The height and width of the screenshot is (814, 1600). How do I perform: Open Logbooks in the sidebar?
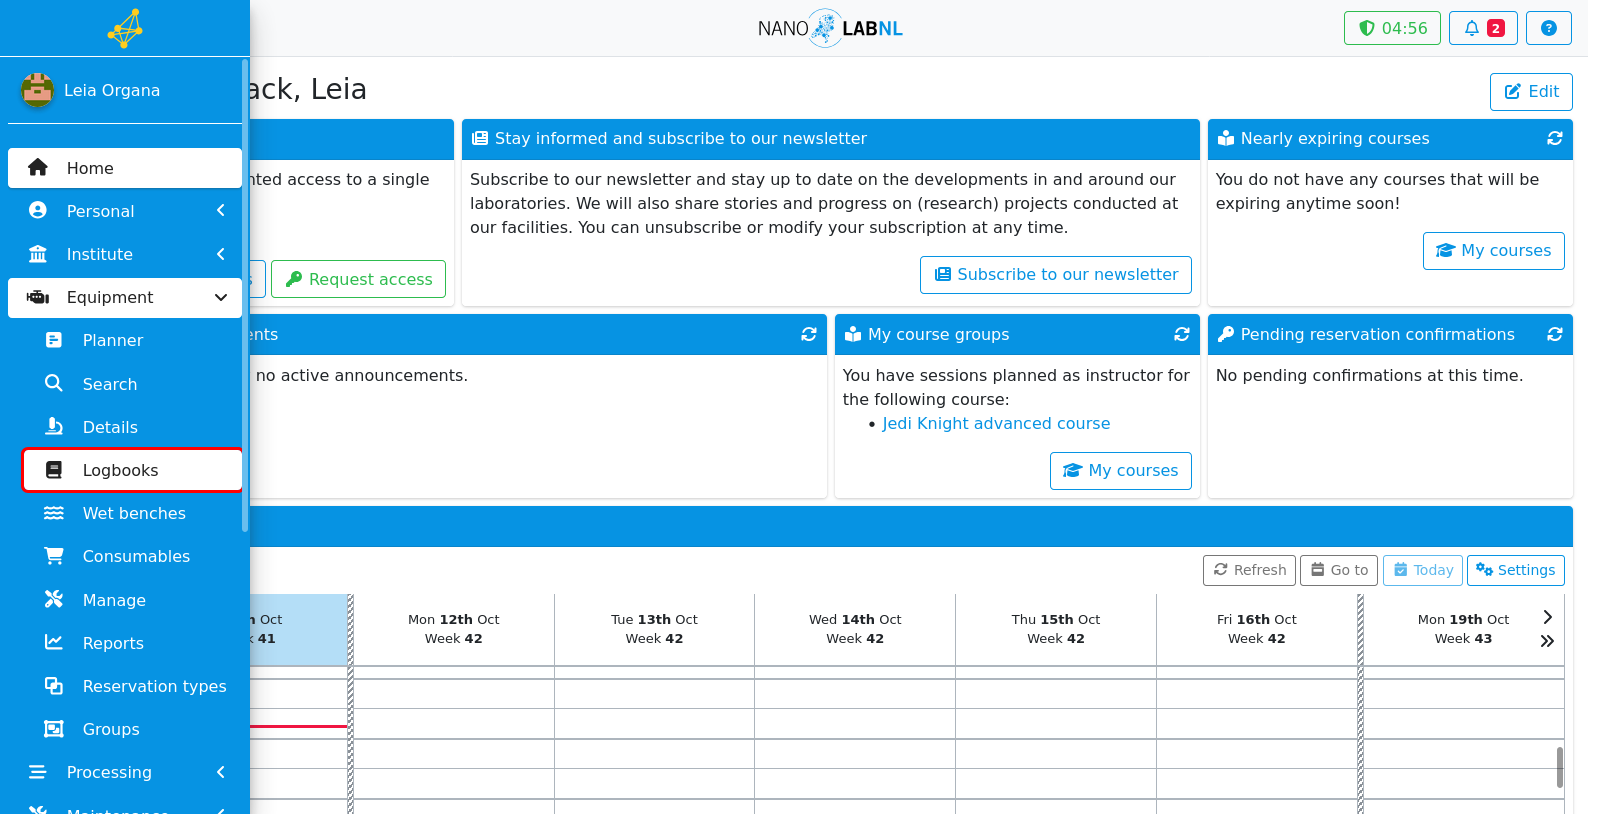(x=133, y=470)
